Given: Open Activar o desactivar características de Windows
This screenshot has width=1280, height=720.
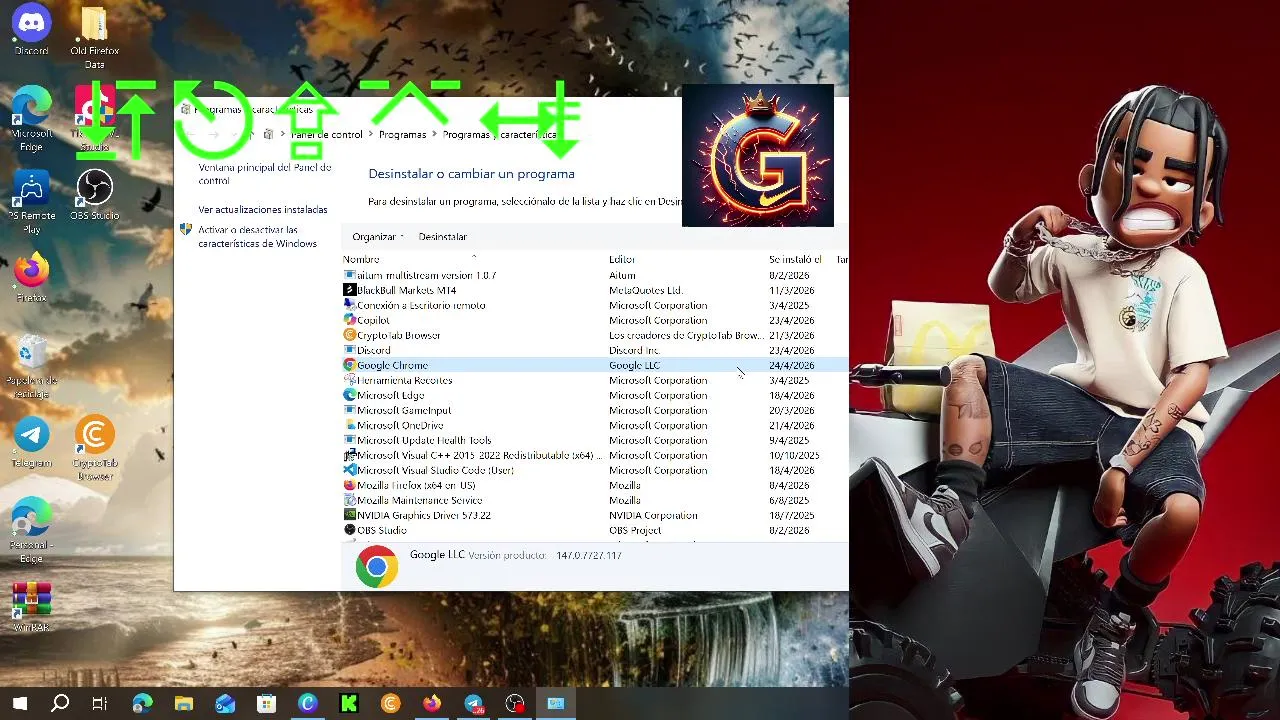Looking at the screenshot, I should (257, 236).
